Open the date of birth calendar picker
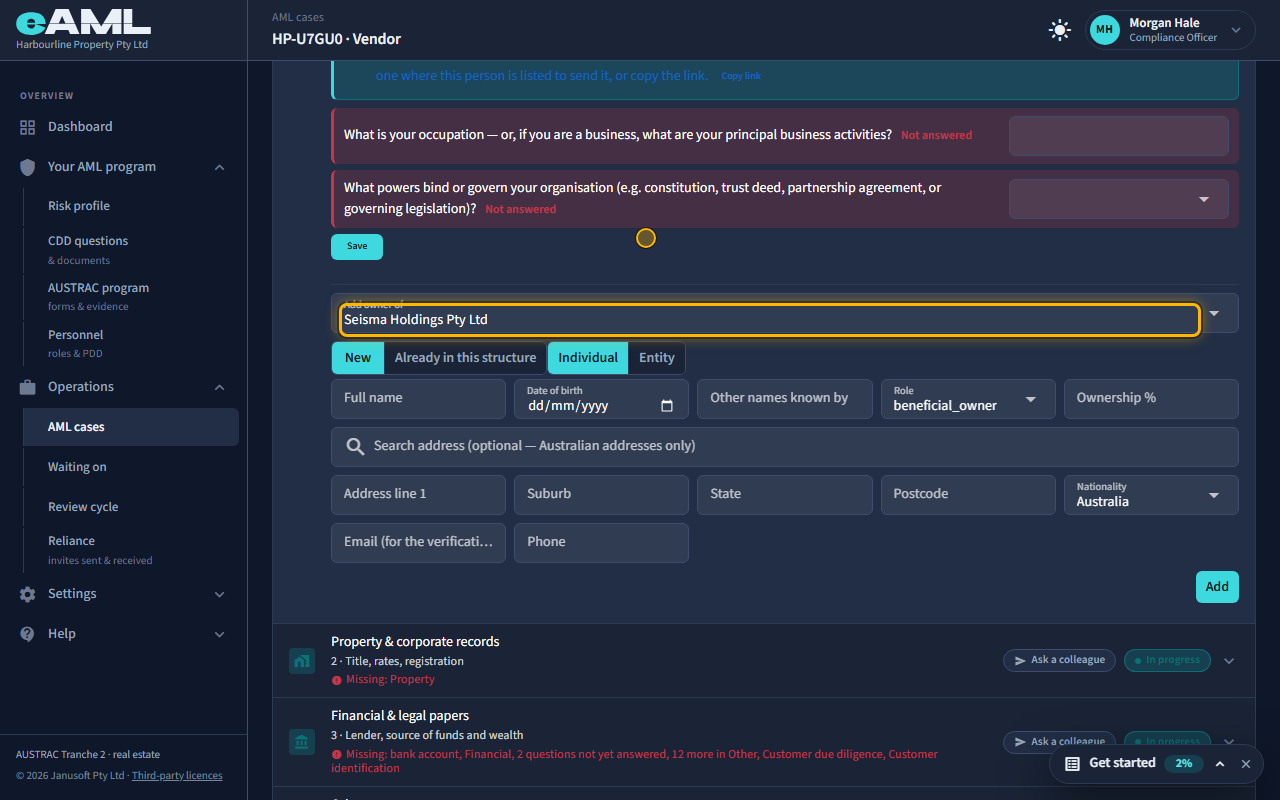Viewport: 1280px width, 800px height. coord(667,406)
